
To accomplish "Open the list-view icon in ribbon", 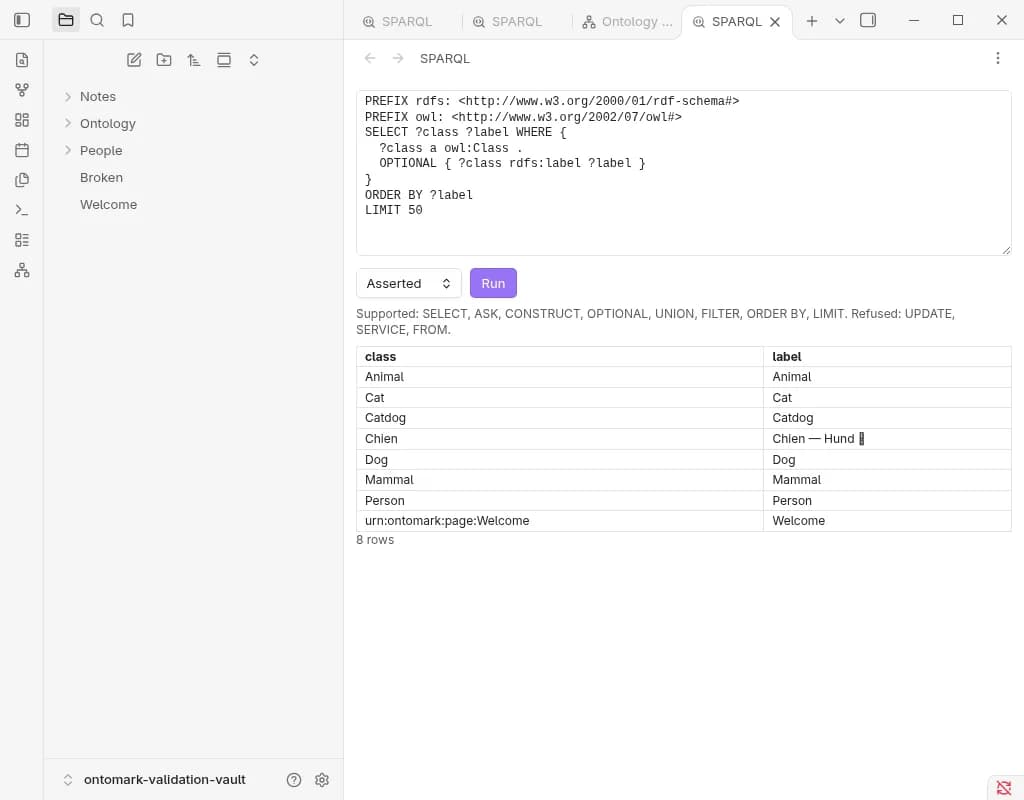I will 22,240.
